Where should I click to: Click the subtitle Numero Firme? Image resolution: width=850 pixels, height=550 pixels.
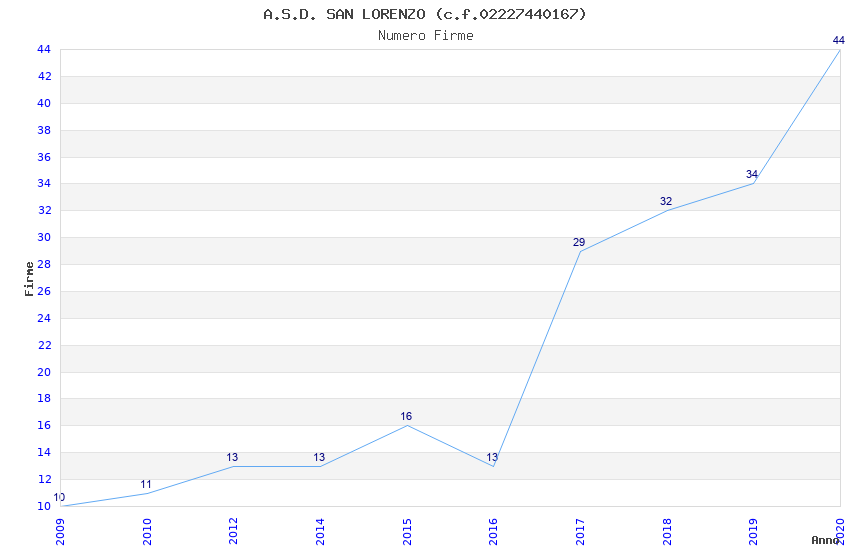(x=426, y=36)
